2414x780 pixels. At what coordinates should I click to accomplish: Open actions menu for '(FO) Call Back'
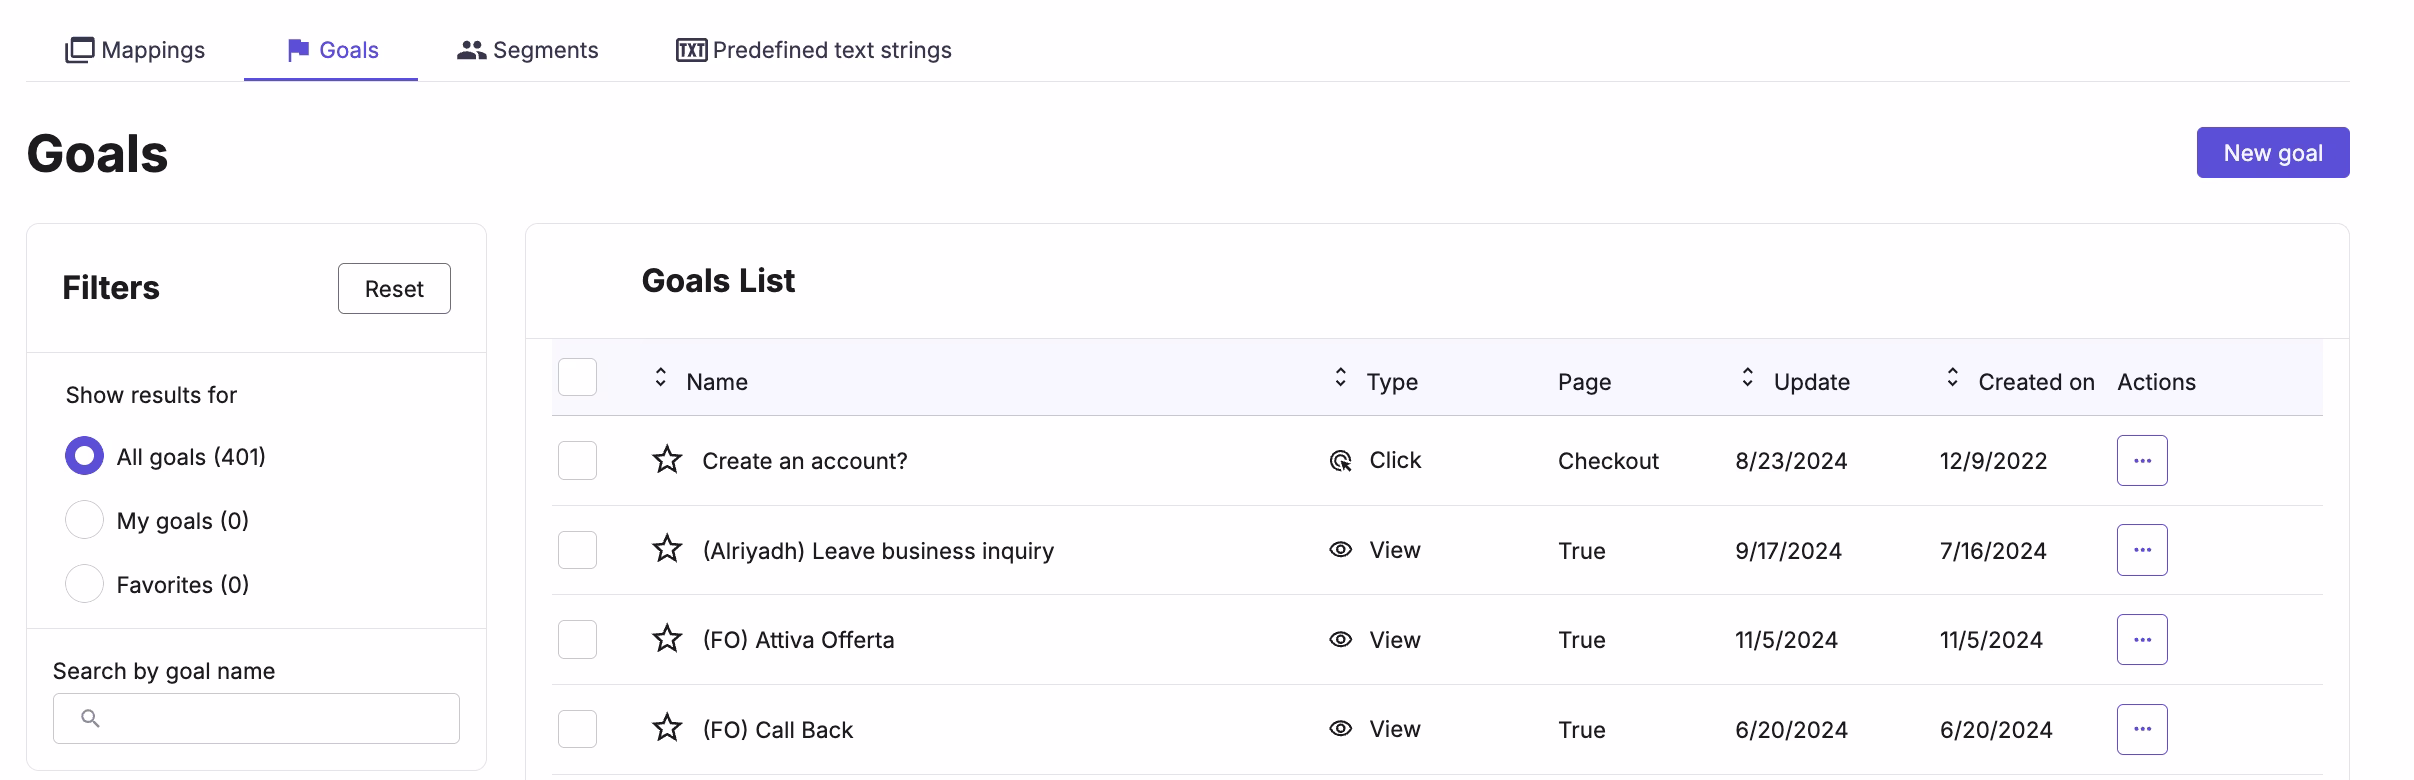click(2141, 729)
